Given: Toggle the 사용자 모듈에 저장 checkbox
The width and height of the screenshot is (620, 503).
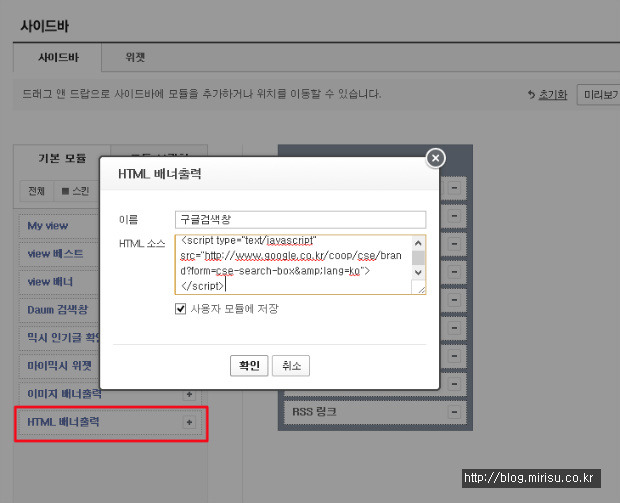Looking at the screenshot, I should [x=180, y=308].
